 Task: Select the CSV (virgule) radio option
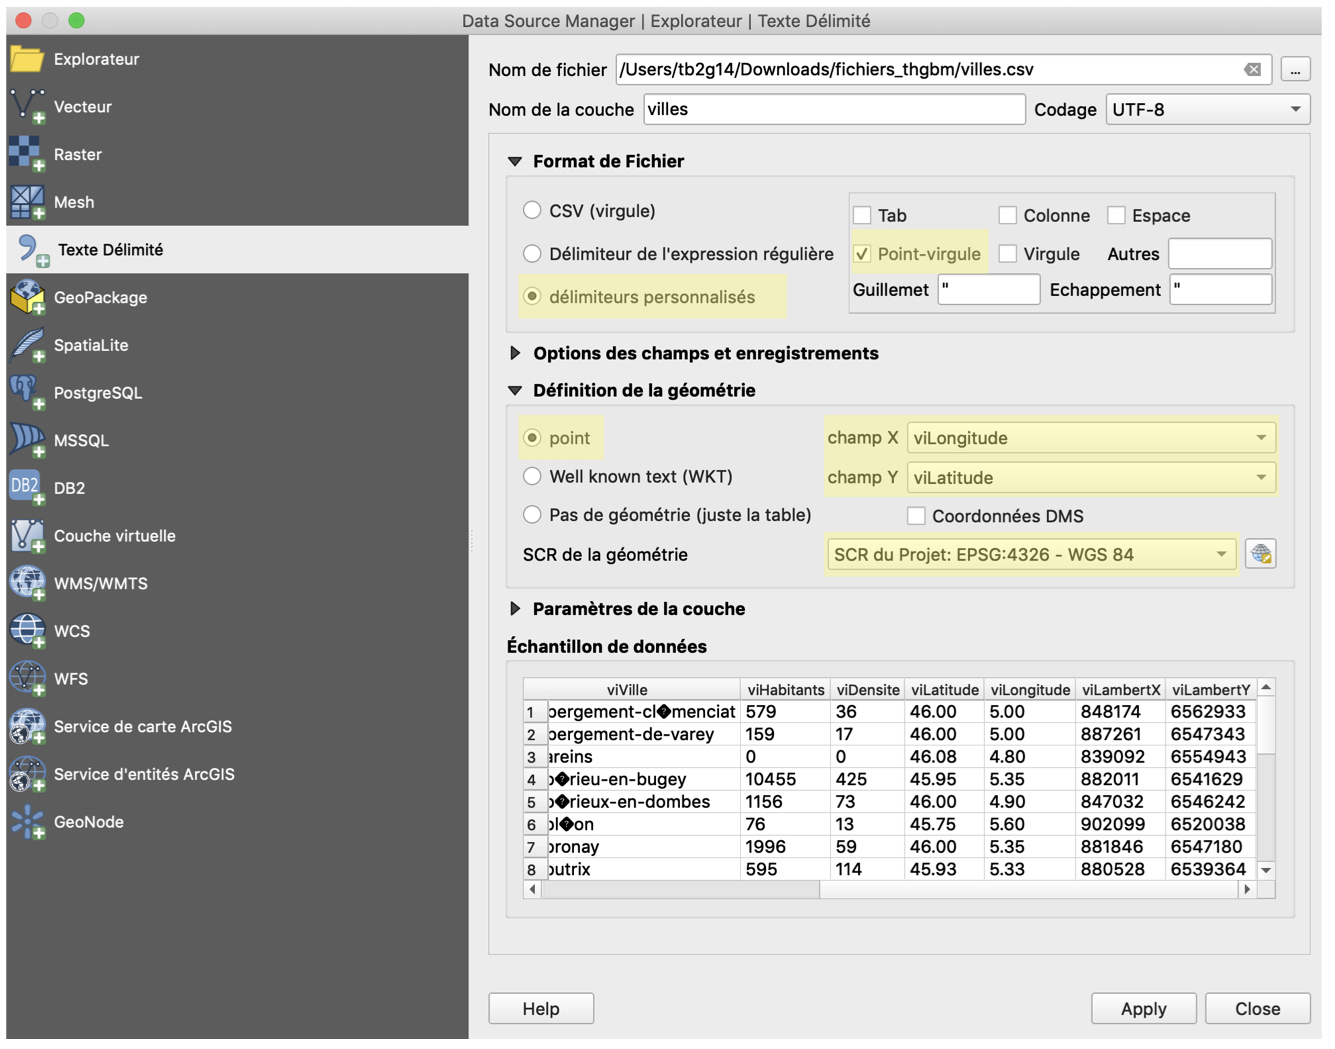click(532, 211)
